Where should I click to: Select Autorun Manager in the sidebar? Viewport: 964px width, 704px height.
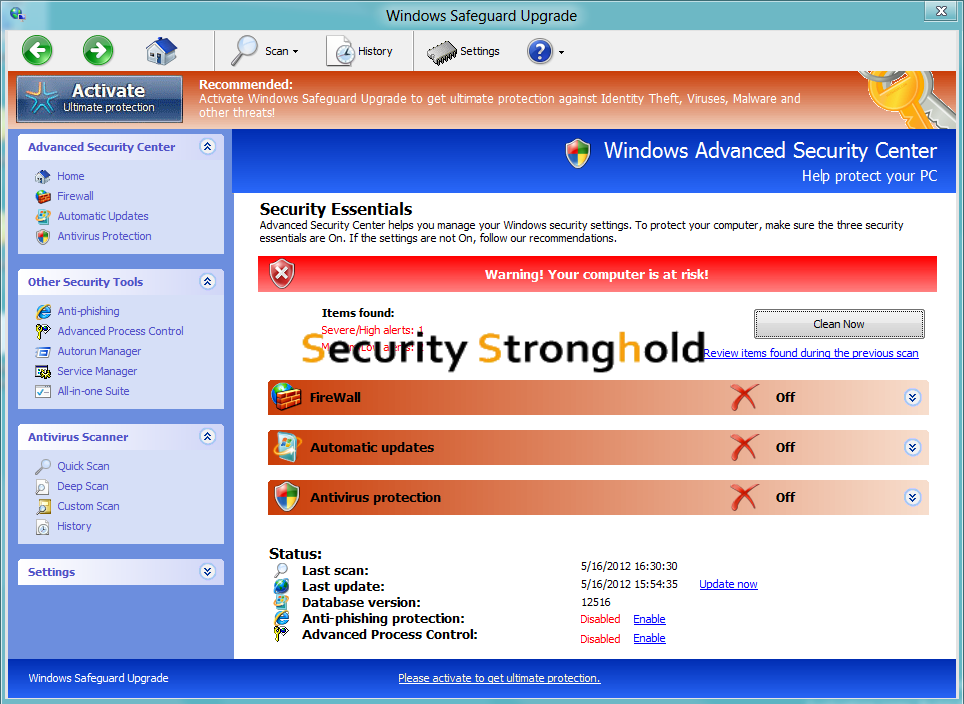point(99,351)
